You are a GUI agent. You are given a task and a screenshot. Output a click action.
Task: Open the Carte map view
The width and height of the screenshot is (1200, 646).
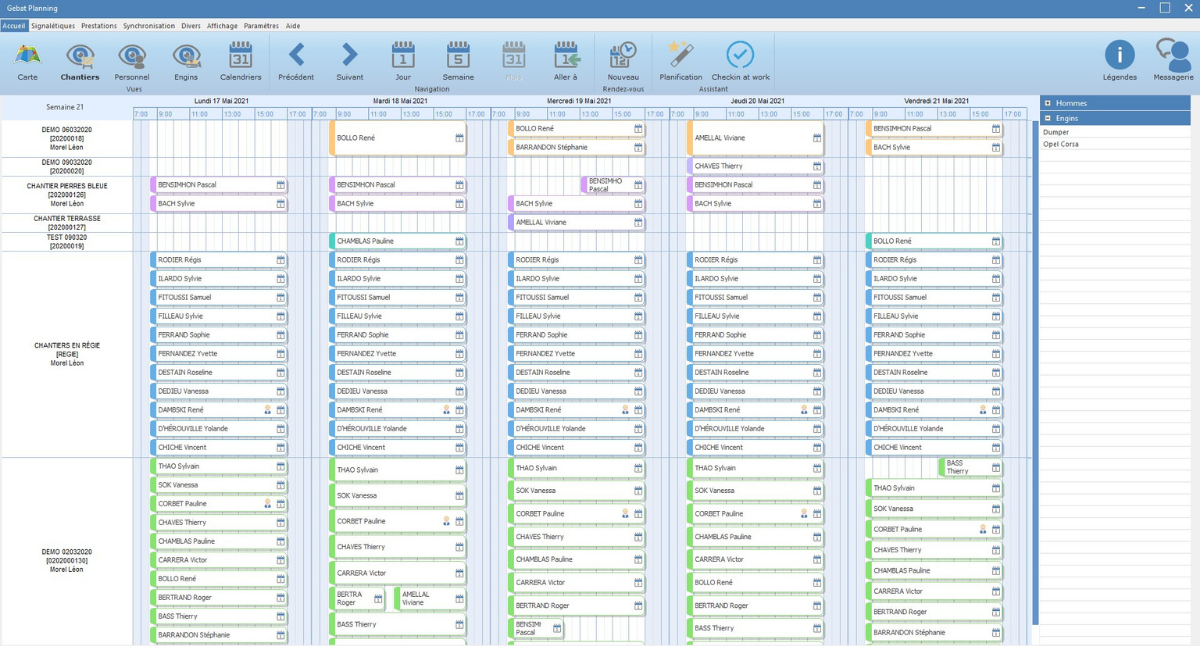coord(27,60)
